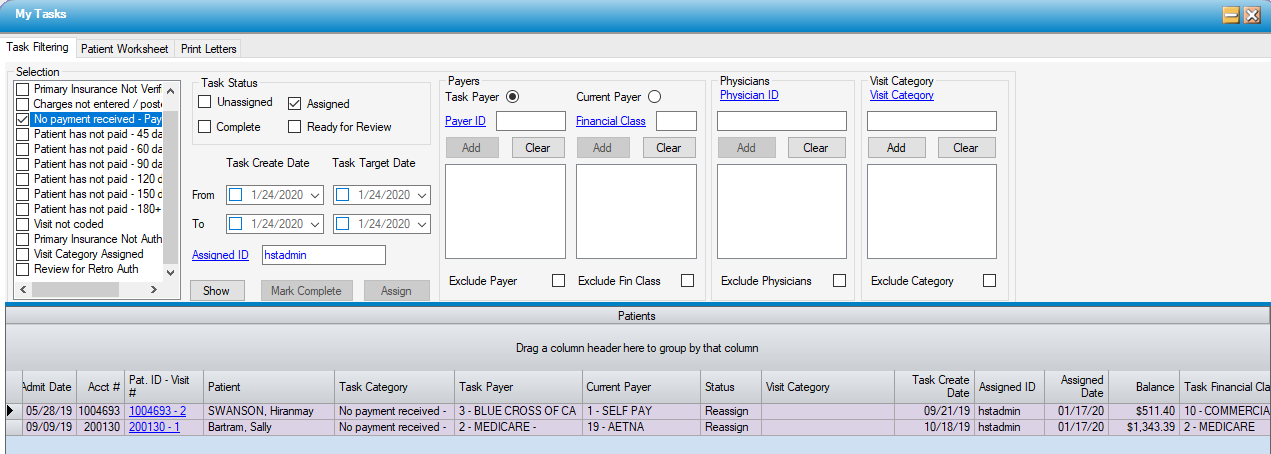Select the Current Payer radio button
The image size is (1271, 454).
pos(654,97)
